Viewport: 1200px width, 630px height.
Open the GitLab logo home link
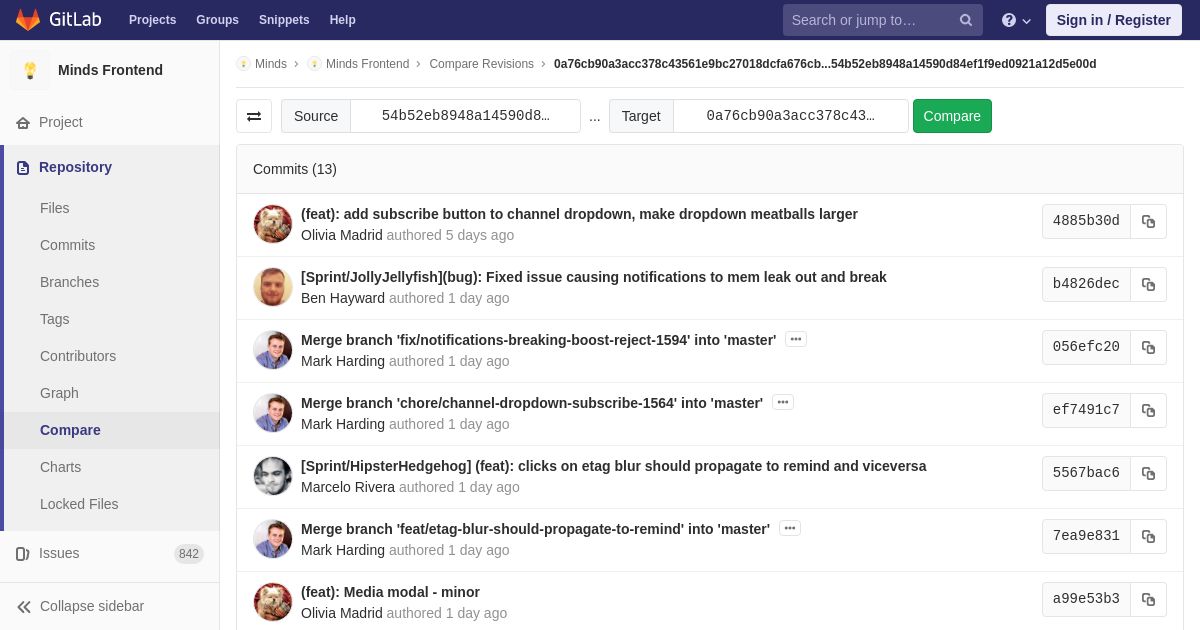tap(56, 20)
